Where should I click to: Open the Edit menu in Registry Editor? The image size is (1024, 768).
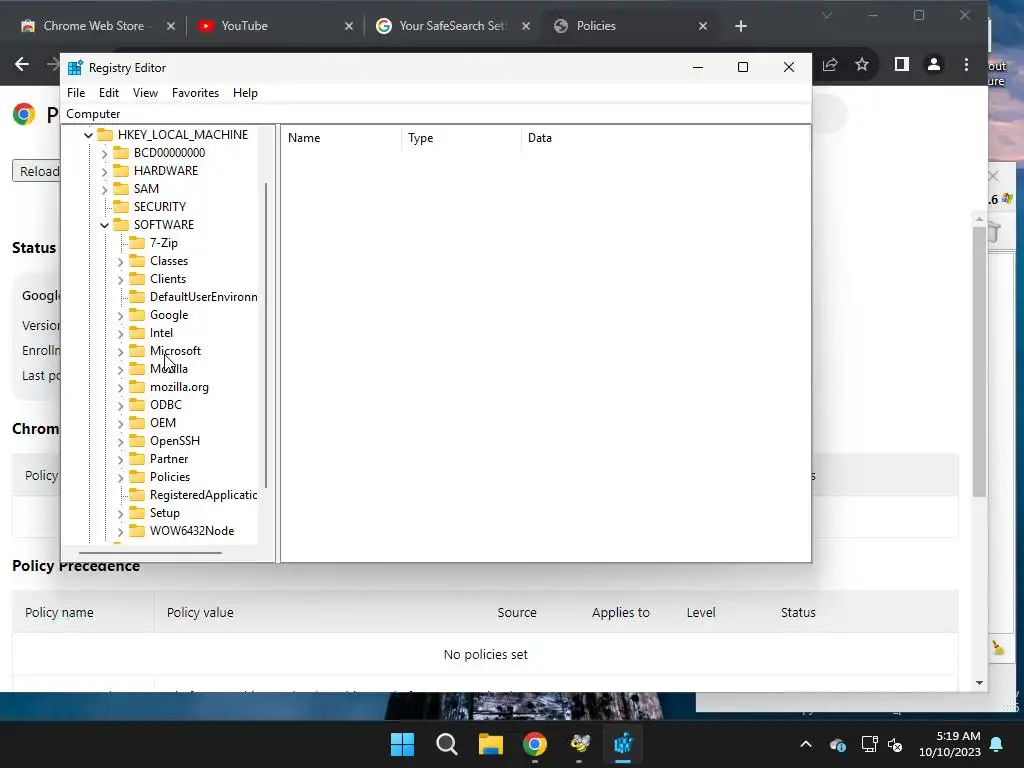click(108, 93)
